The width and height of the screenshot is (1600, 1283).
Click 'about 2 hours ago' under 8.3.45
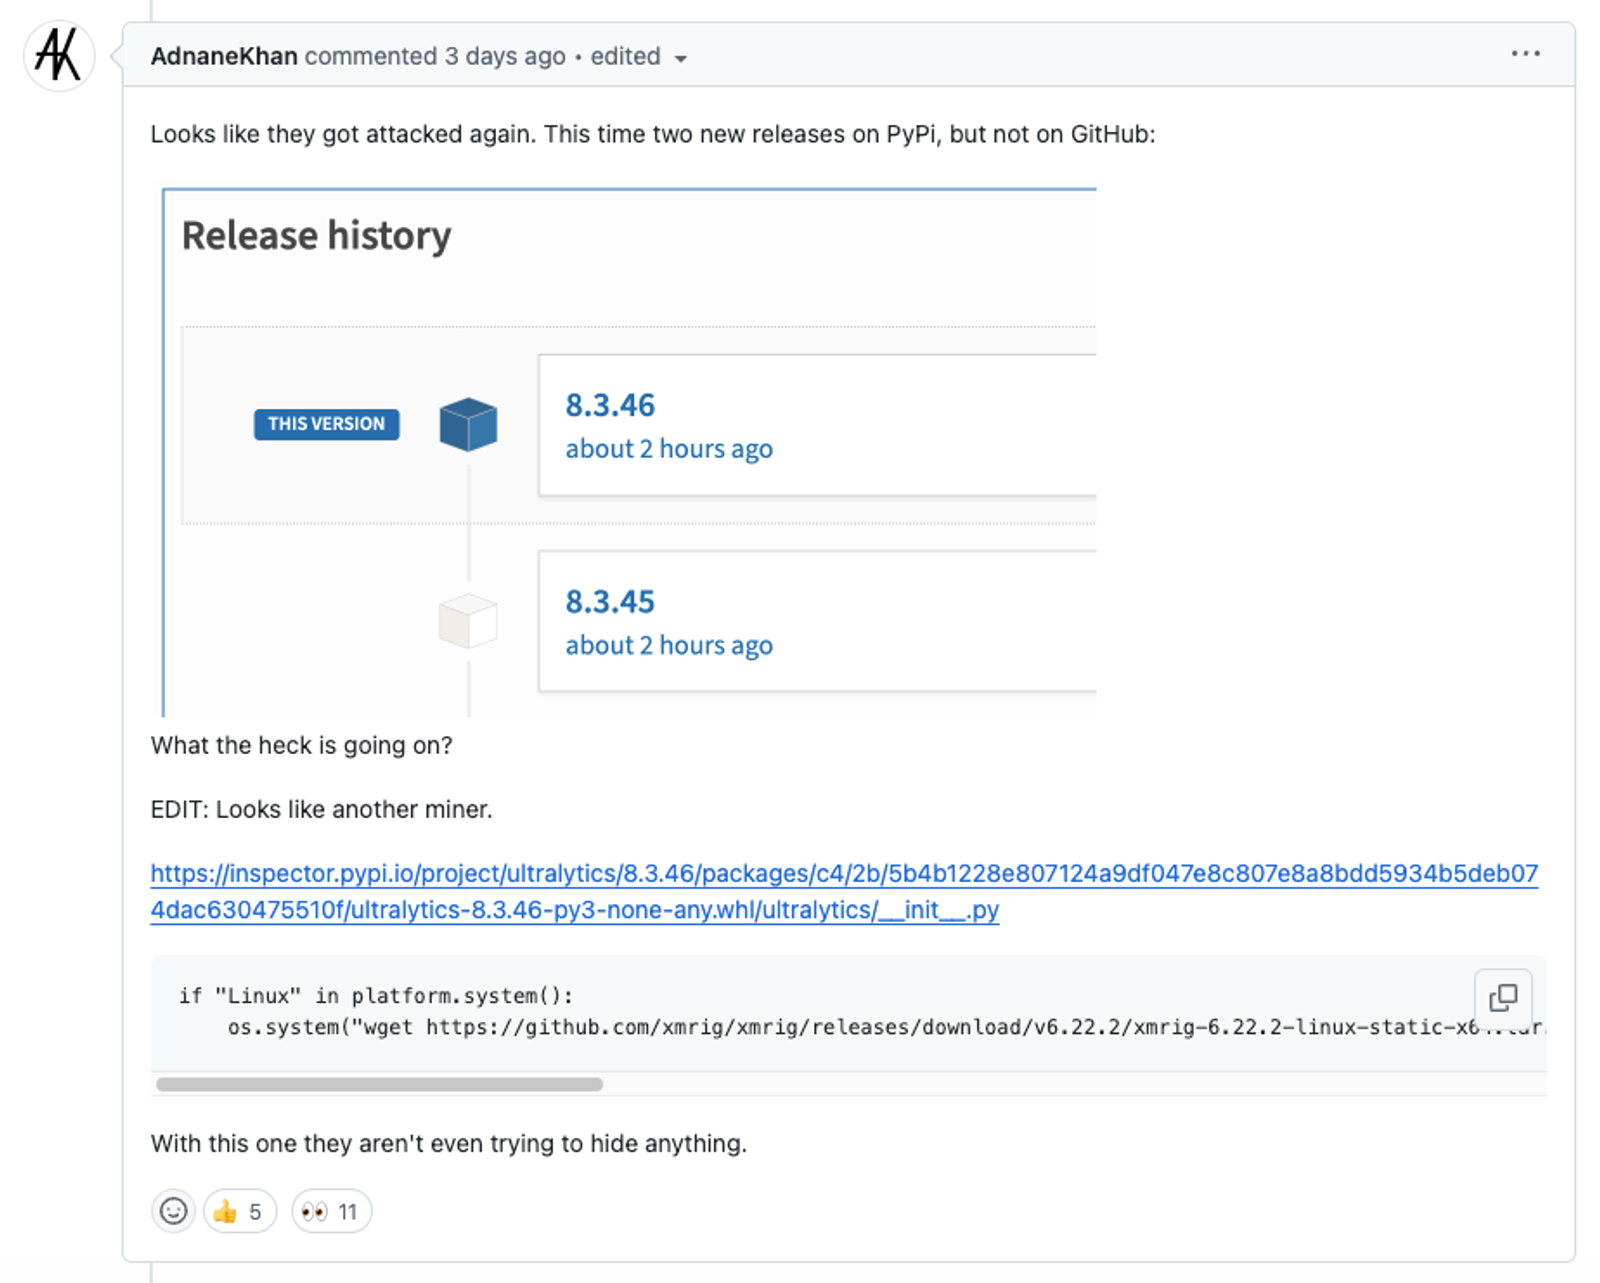click(x=669, y=645)
